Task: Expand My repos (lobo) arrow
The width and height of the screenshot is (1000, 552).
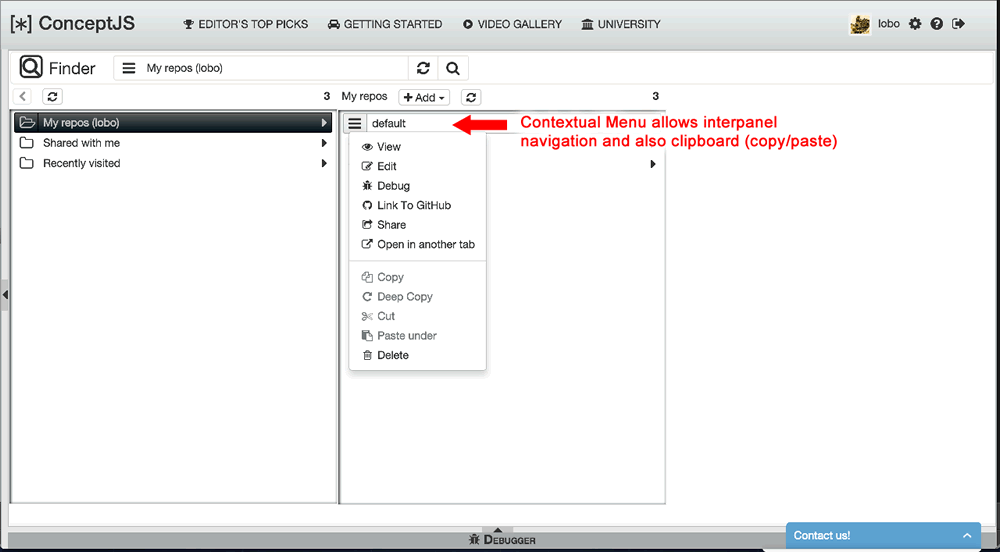Action: pos(325,122)
